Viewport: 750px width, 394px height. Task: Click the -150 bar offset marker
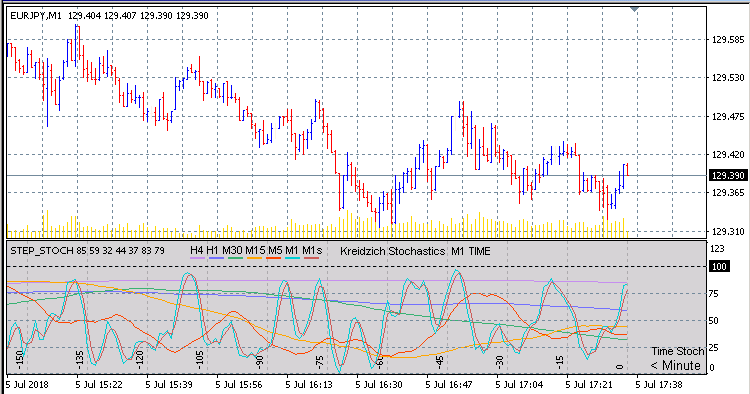point(20,360)
